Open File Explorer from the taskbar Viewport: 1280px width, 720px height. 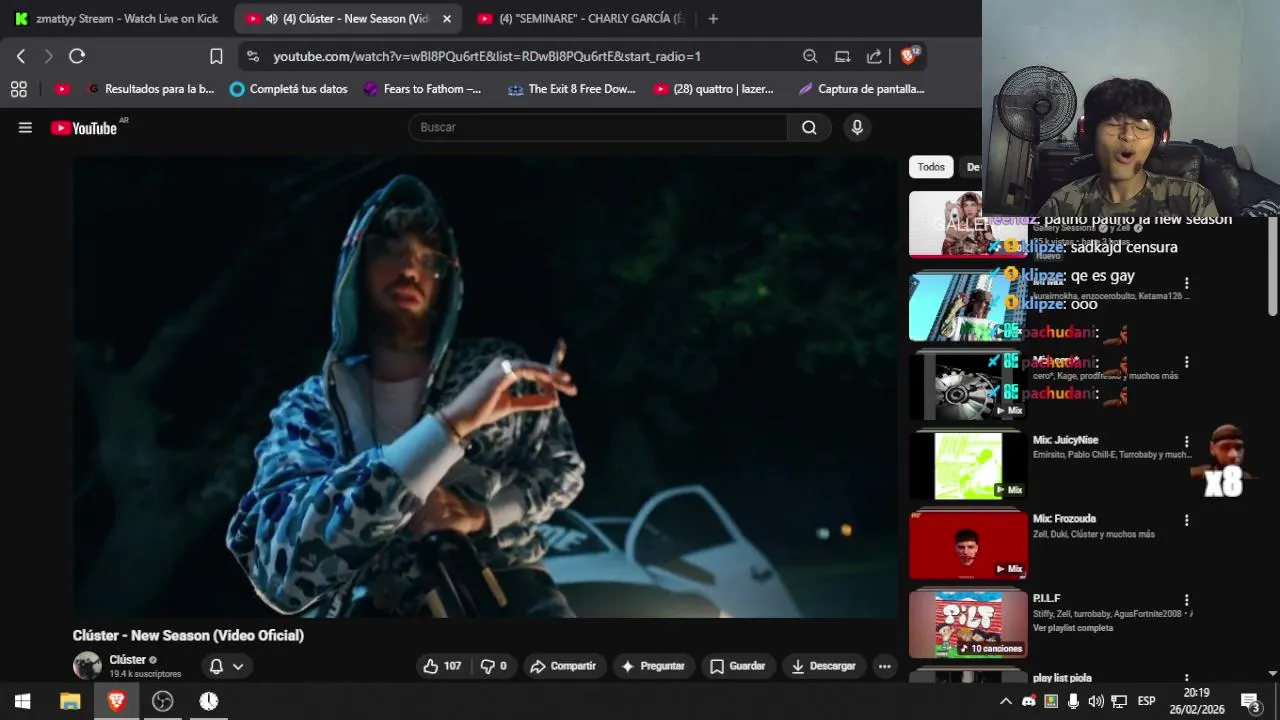(x=70, y=701)
